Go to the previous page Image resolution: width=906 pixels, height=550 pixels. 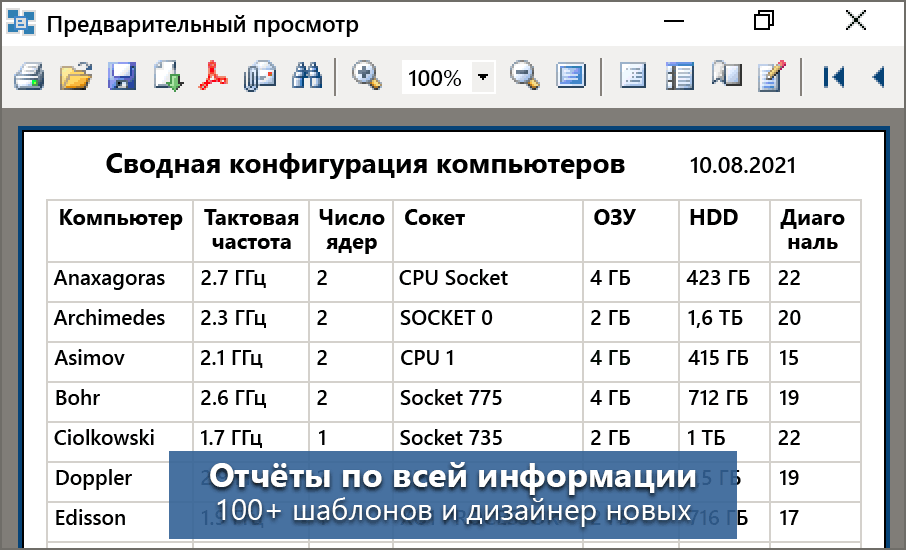[x=878, y=77]
